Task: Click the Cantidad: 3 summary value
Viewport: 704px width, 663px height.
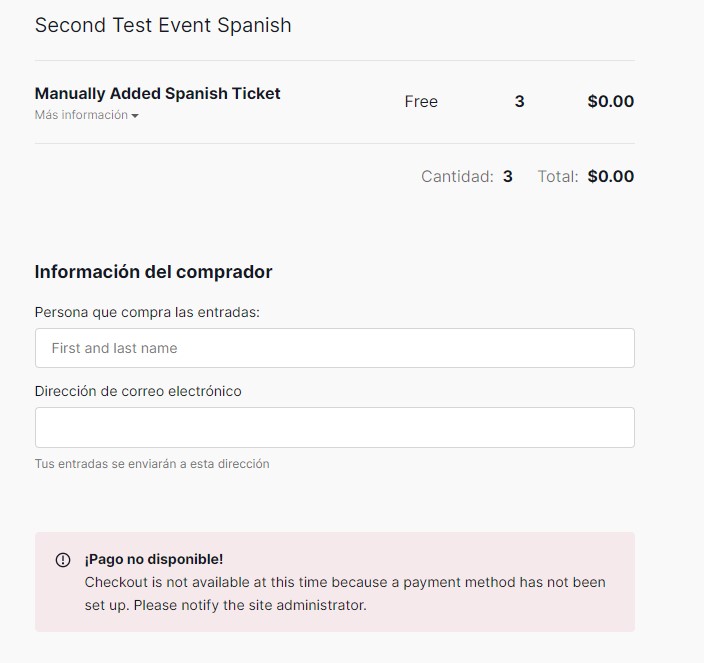Action: point(508,176)
